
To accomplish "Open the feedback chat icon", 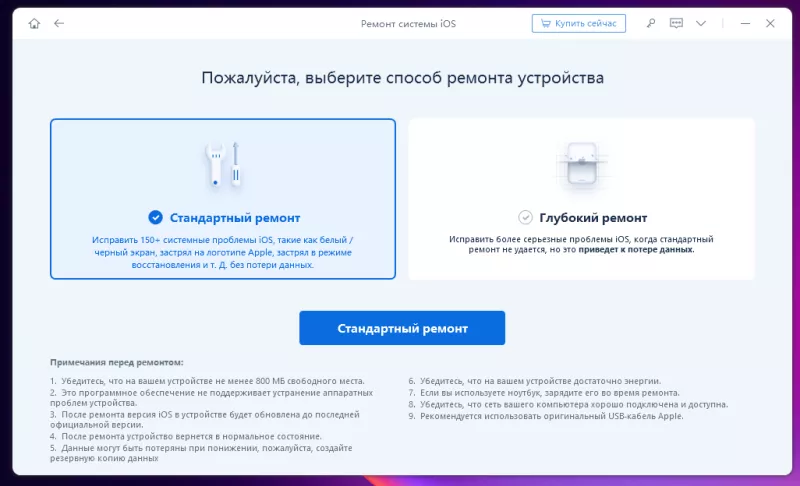I will [x=676, y=23].
